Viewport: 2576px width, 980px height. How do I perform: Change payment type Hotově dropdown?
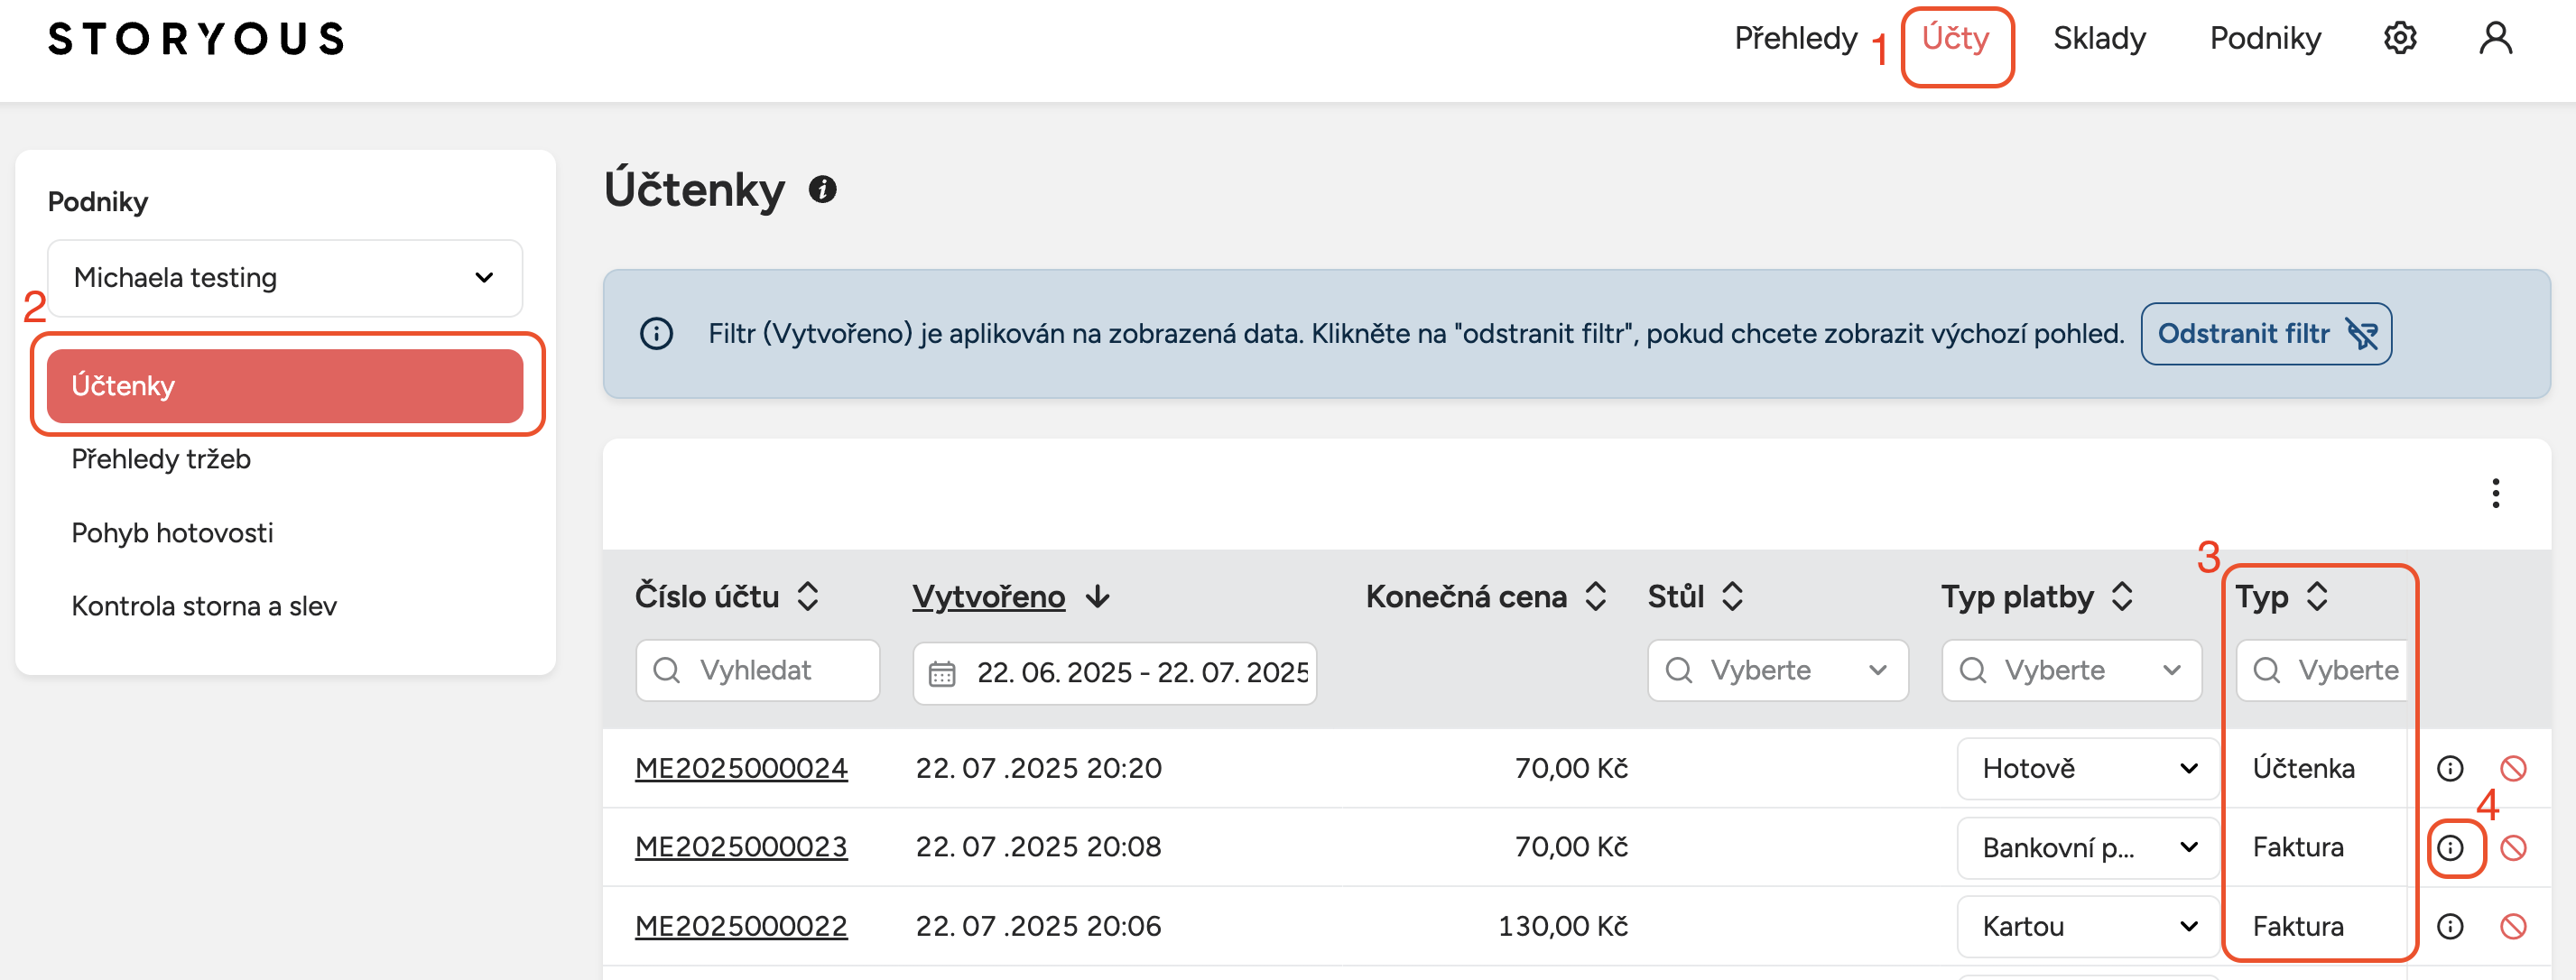pyautogui.click(x=2088, y=768)
